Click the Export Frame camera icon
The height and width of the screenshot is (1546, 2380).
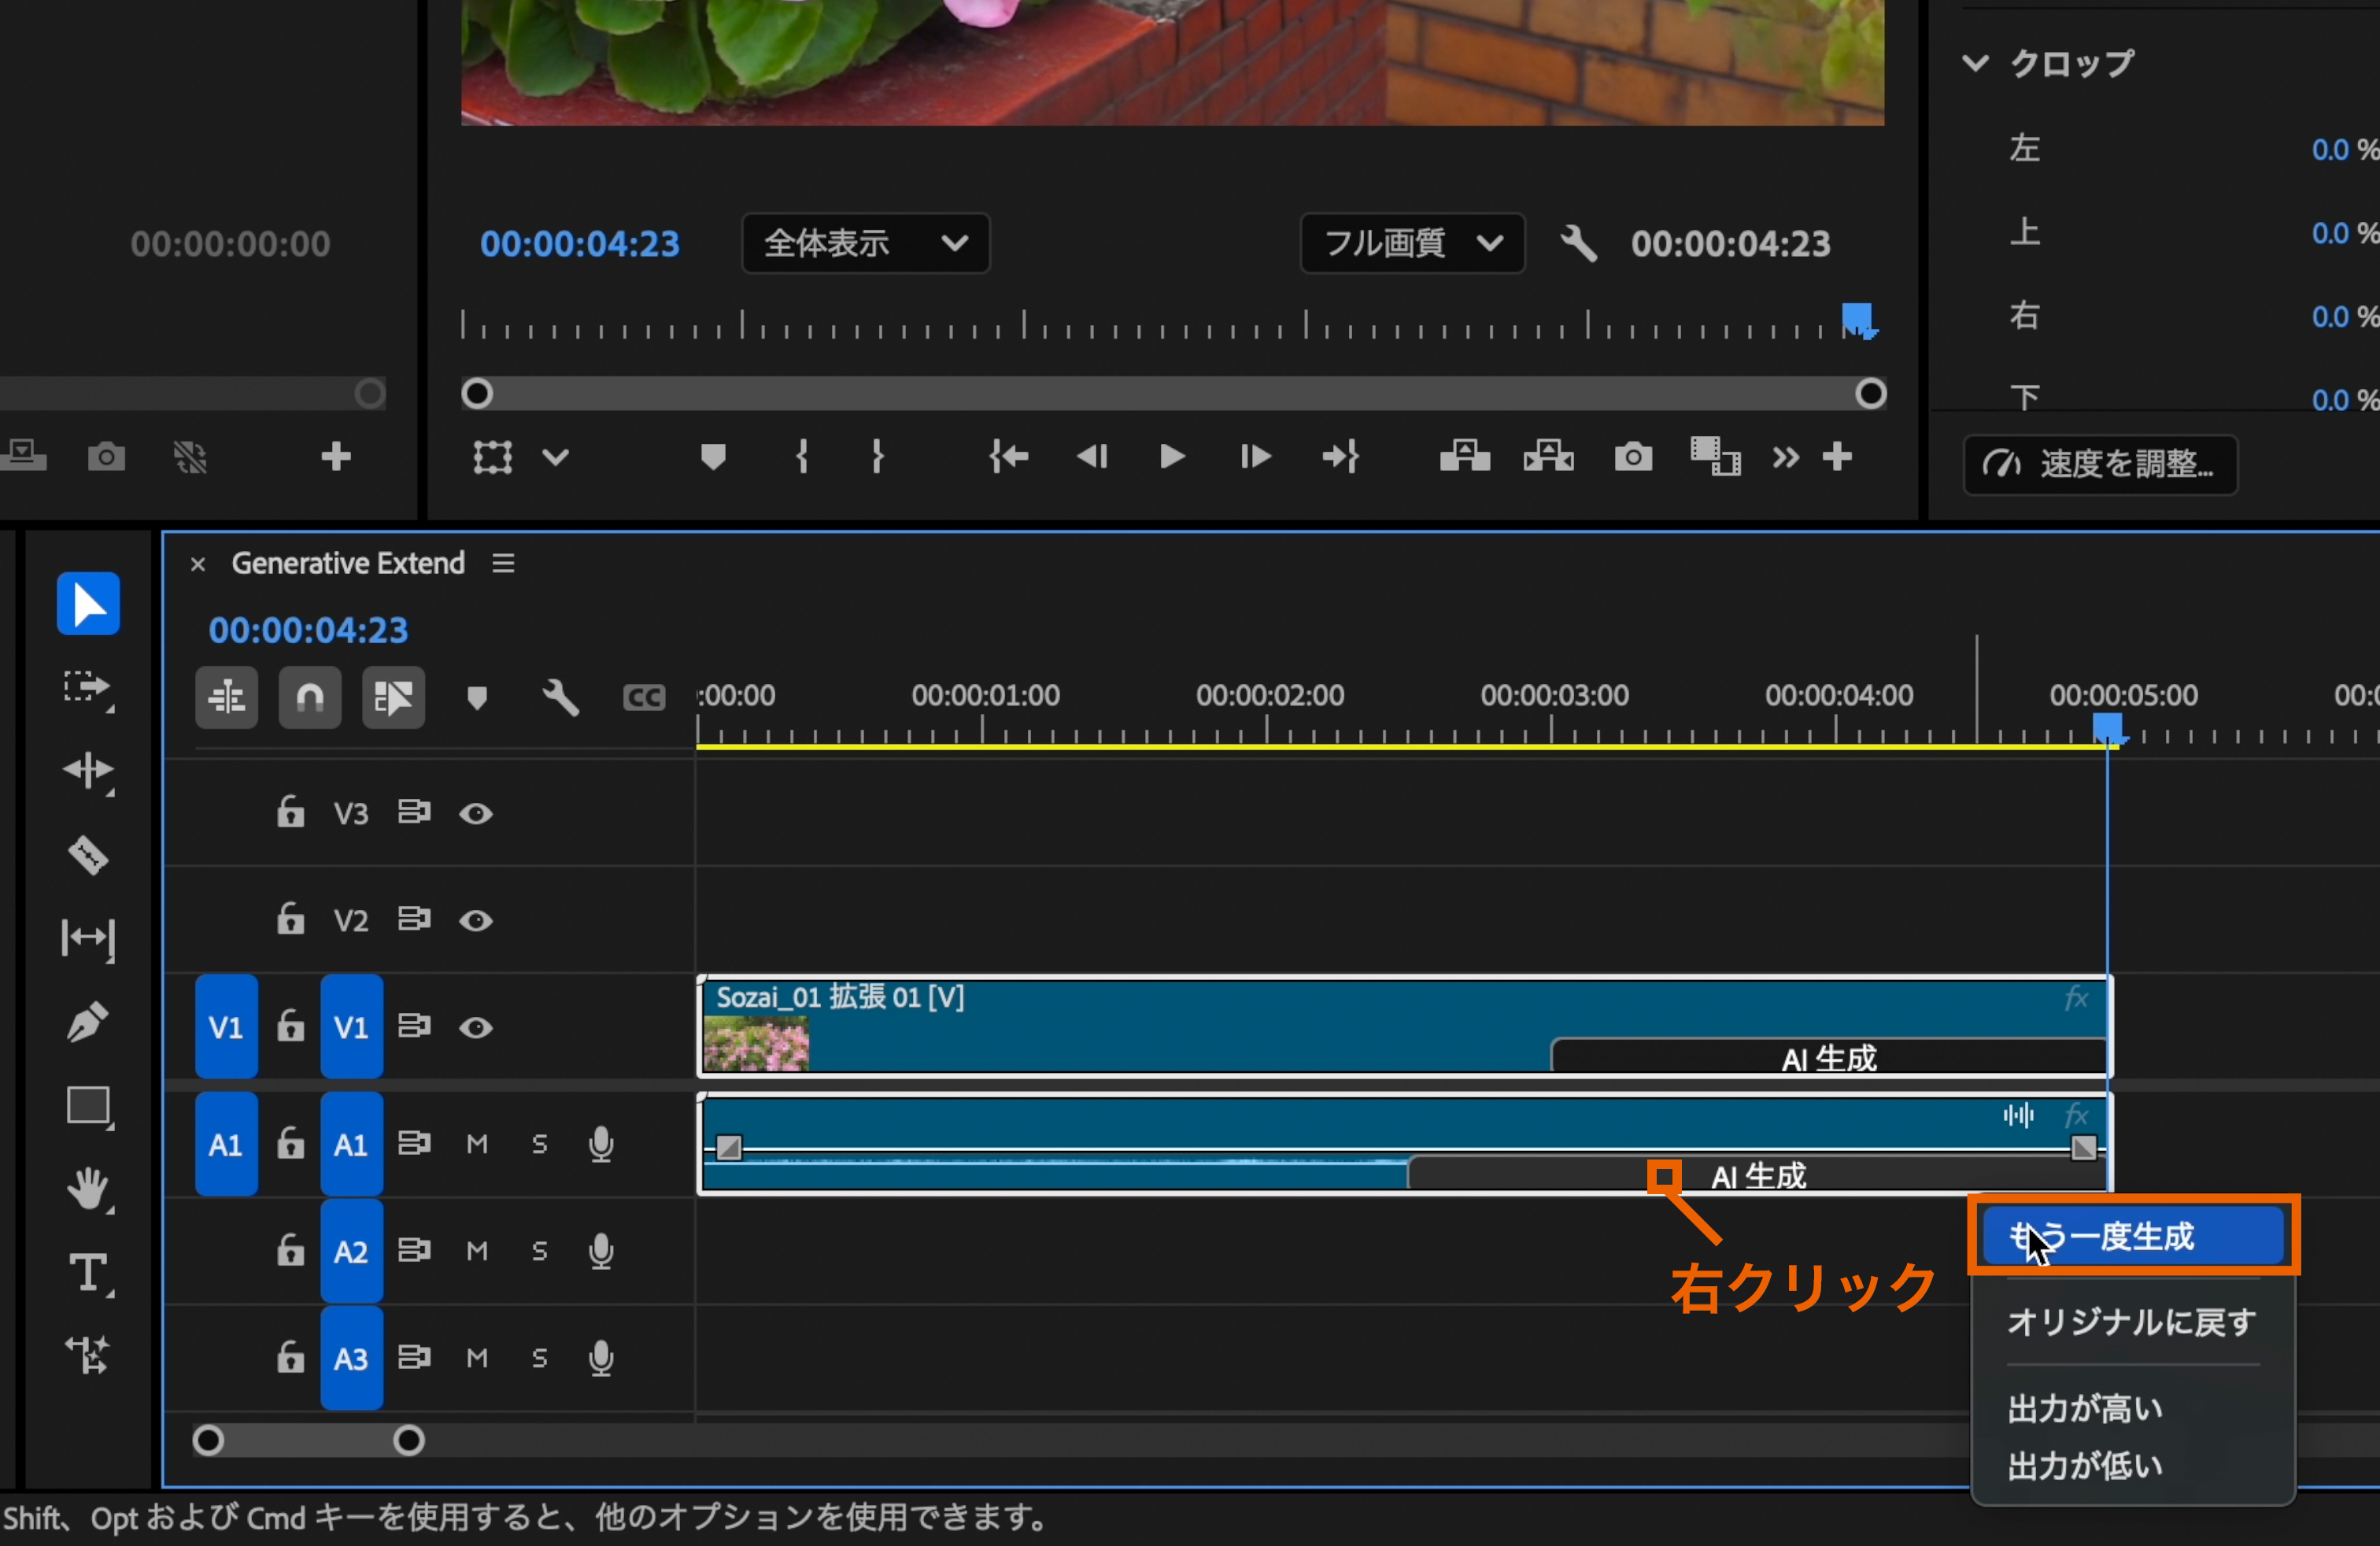click(x=1633, y=457)
